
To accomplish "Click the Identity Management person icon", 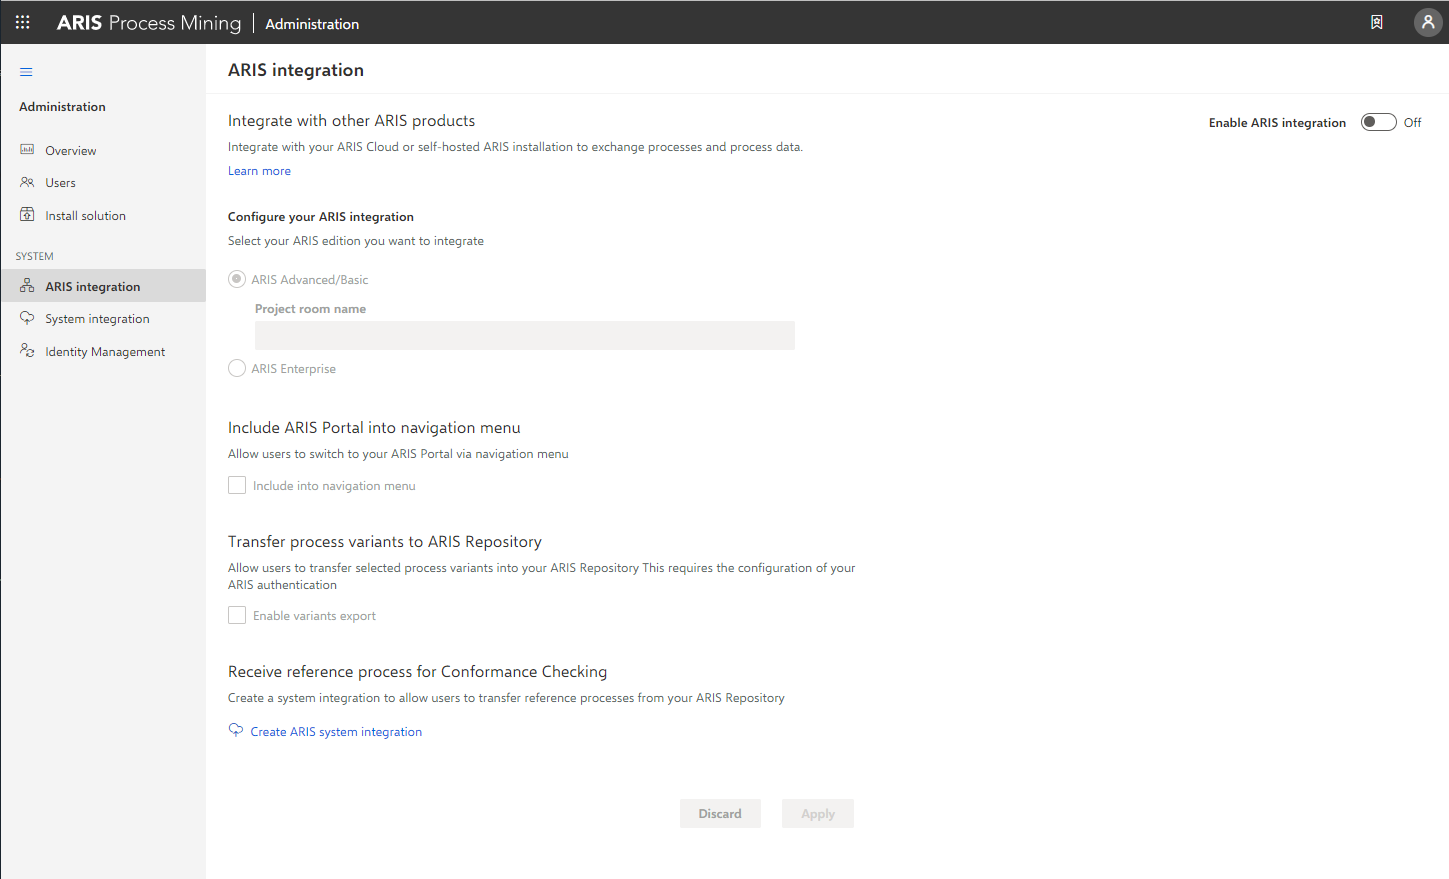I will click(27, 351).
